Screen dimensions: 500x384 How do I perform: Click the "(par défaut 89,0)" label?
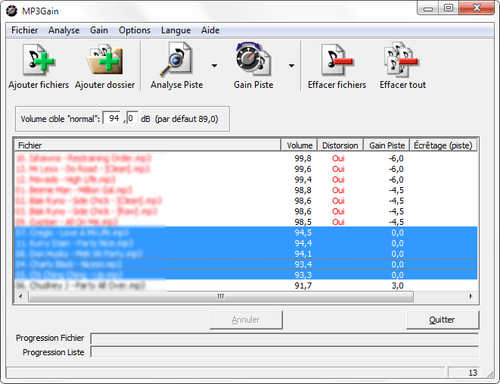pos(187,119)
